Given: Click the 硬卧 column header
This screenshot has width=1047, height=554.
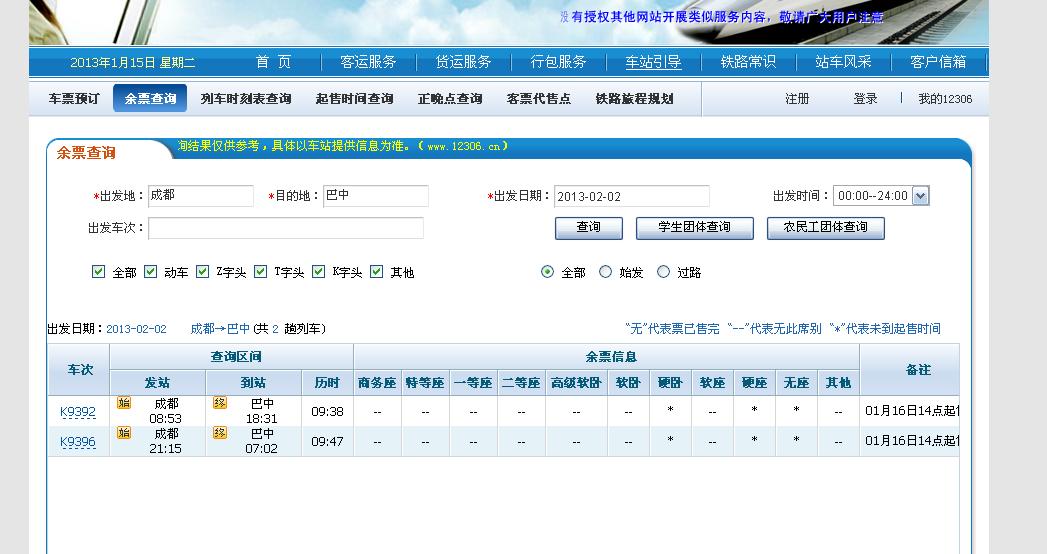Looking at the screenshot, I should point(670,383).
